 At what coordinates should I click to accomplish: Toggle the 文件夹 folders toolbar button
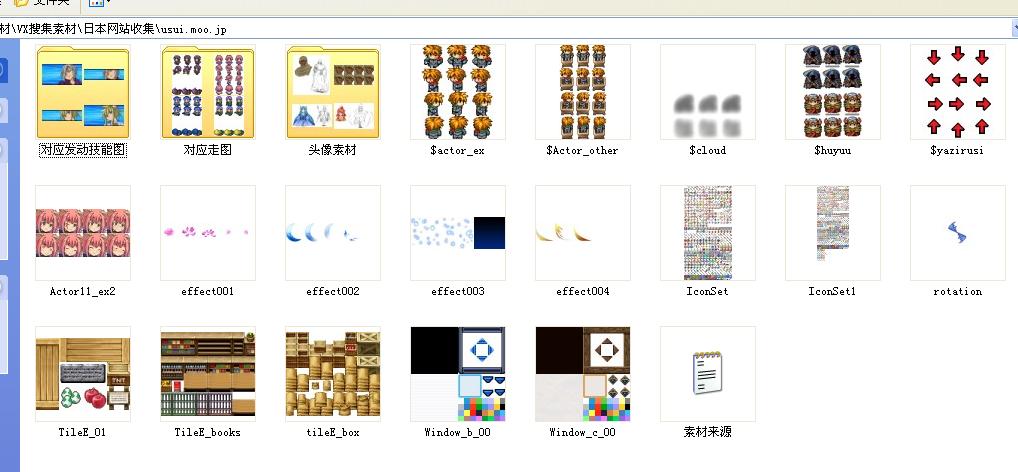point(42,3)
